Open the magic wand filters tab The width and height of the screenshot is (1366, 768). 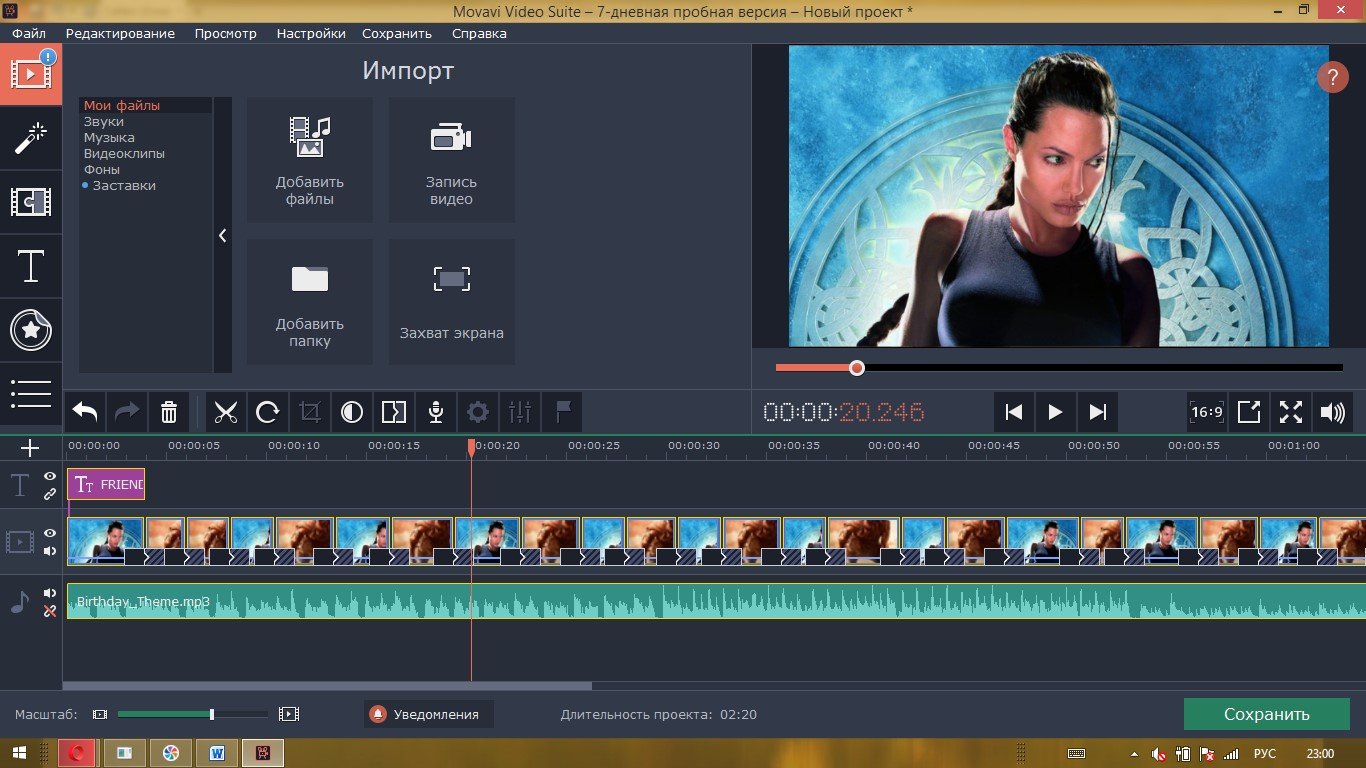pos(31,139)
